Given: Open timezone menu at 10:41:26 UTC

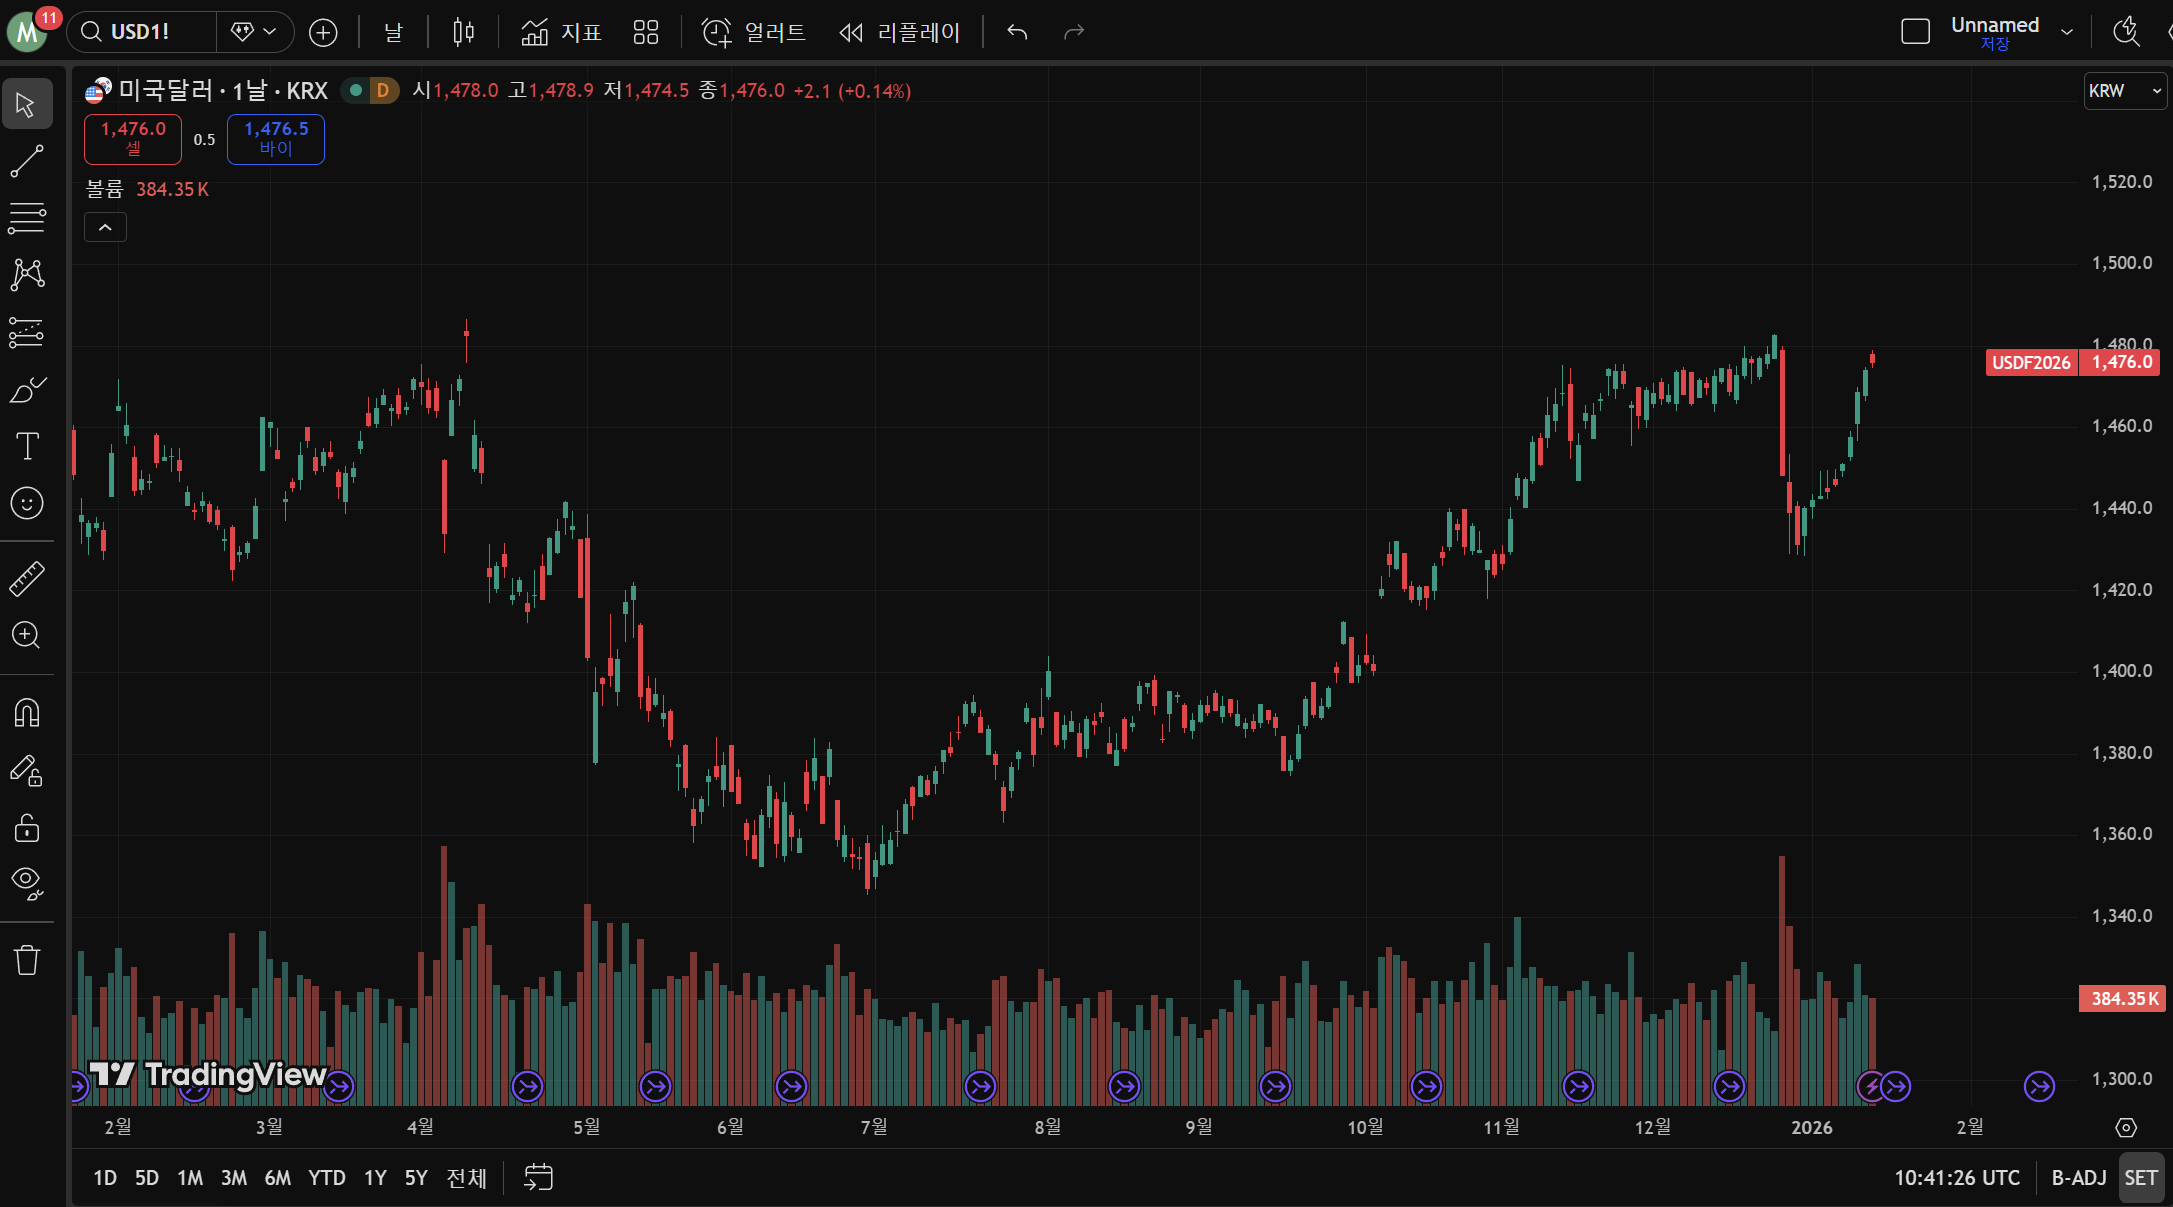Looking at the screenshot, I should coord(1957,1178).
